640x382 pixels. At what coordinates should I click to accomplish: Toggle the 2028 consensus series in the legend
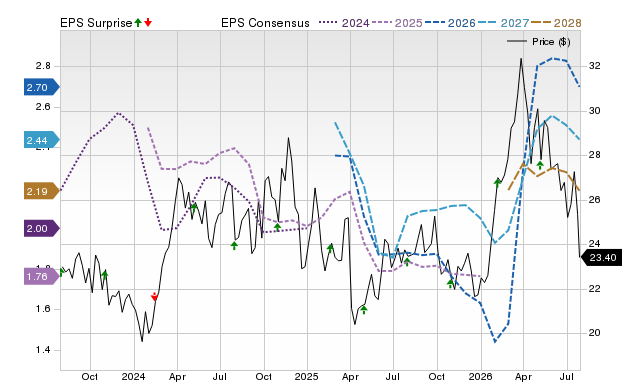(556, 23)
